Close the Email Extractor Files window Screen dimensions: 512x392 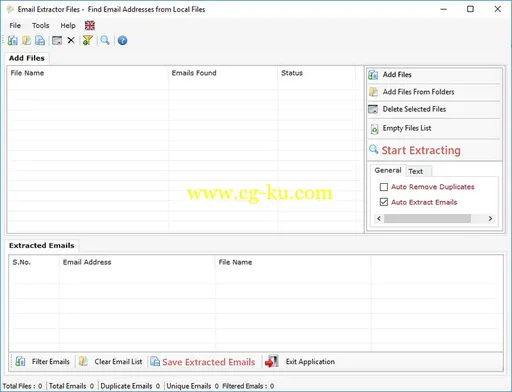[497, 9]
